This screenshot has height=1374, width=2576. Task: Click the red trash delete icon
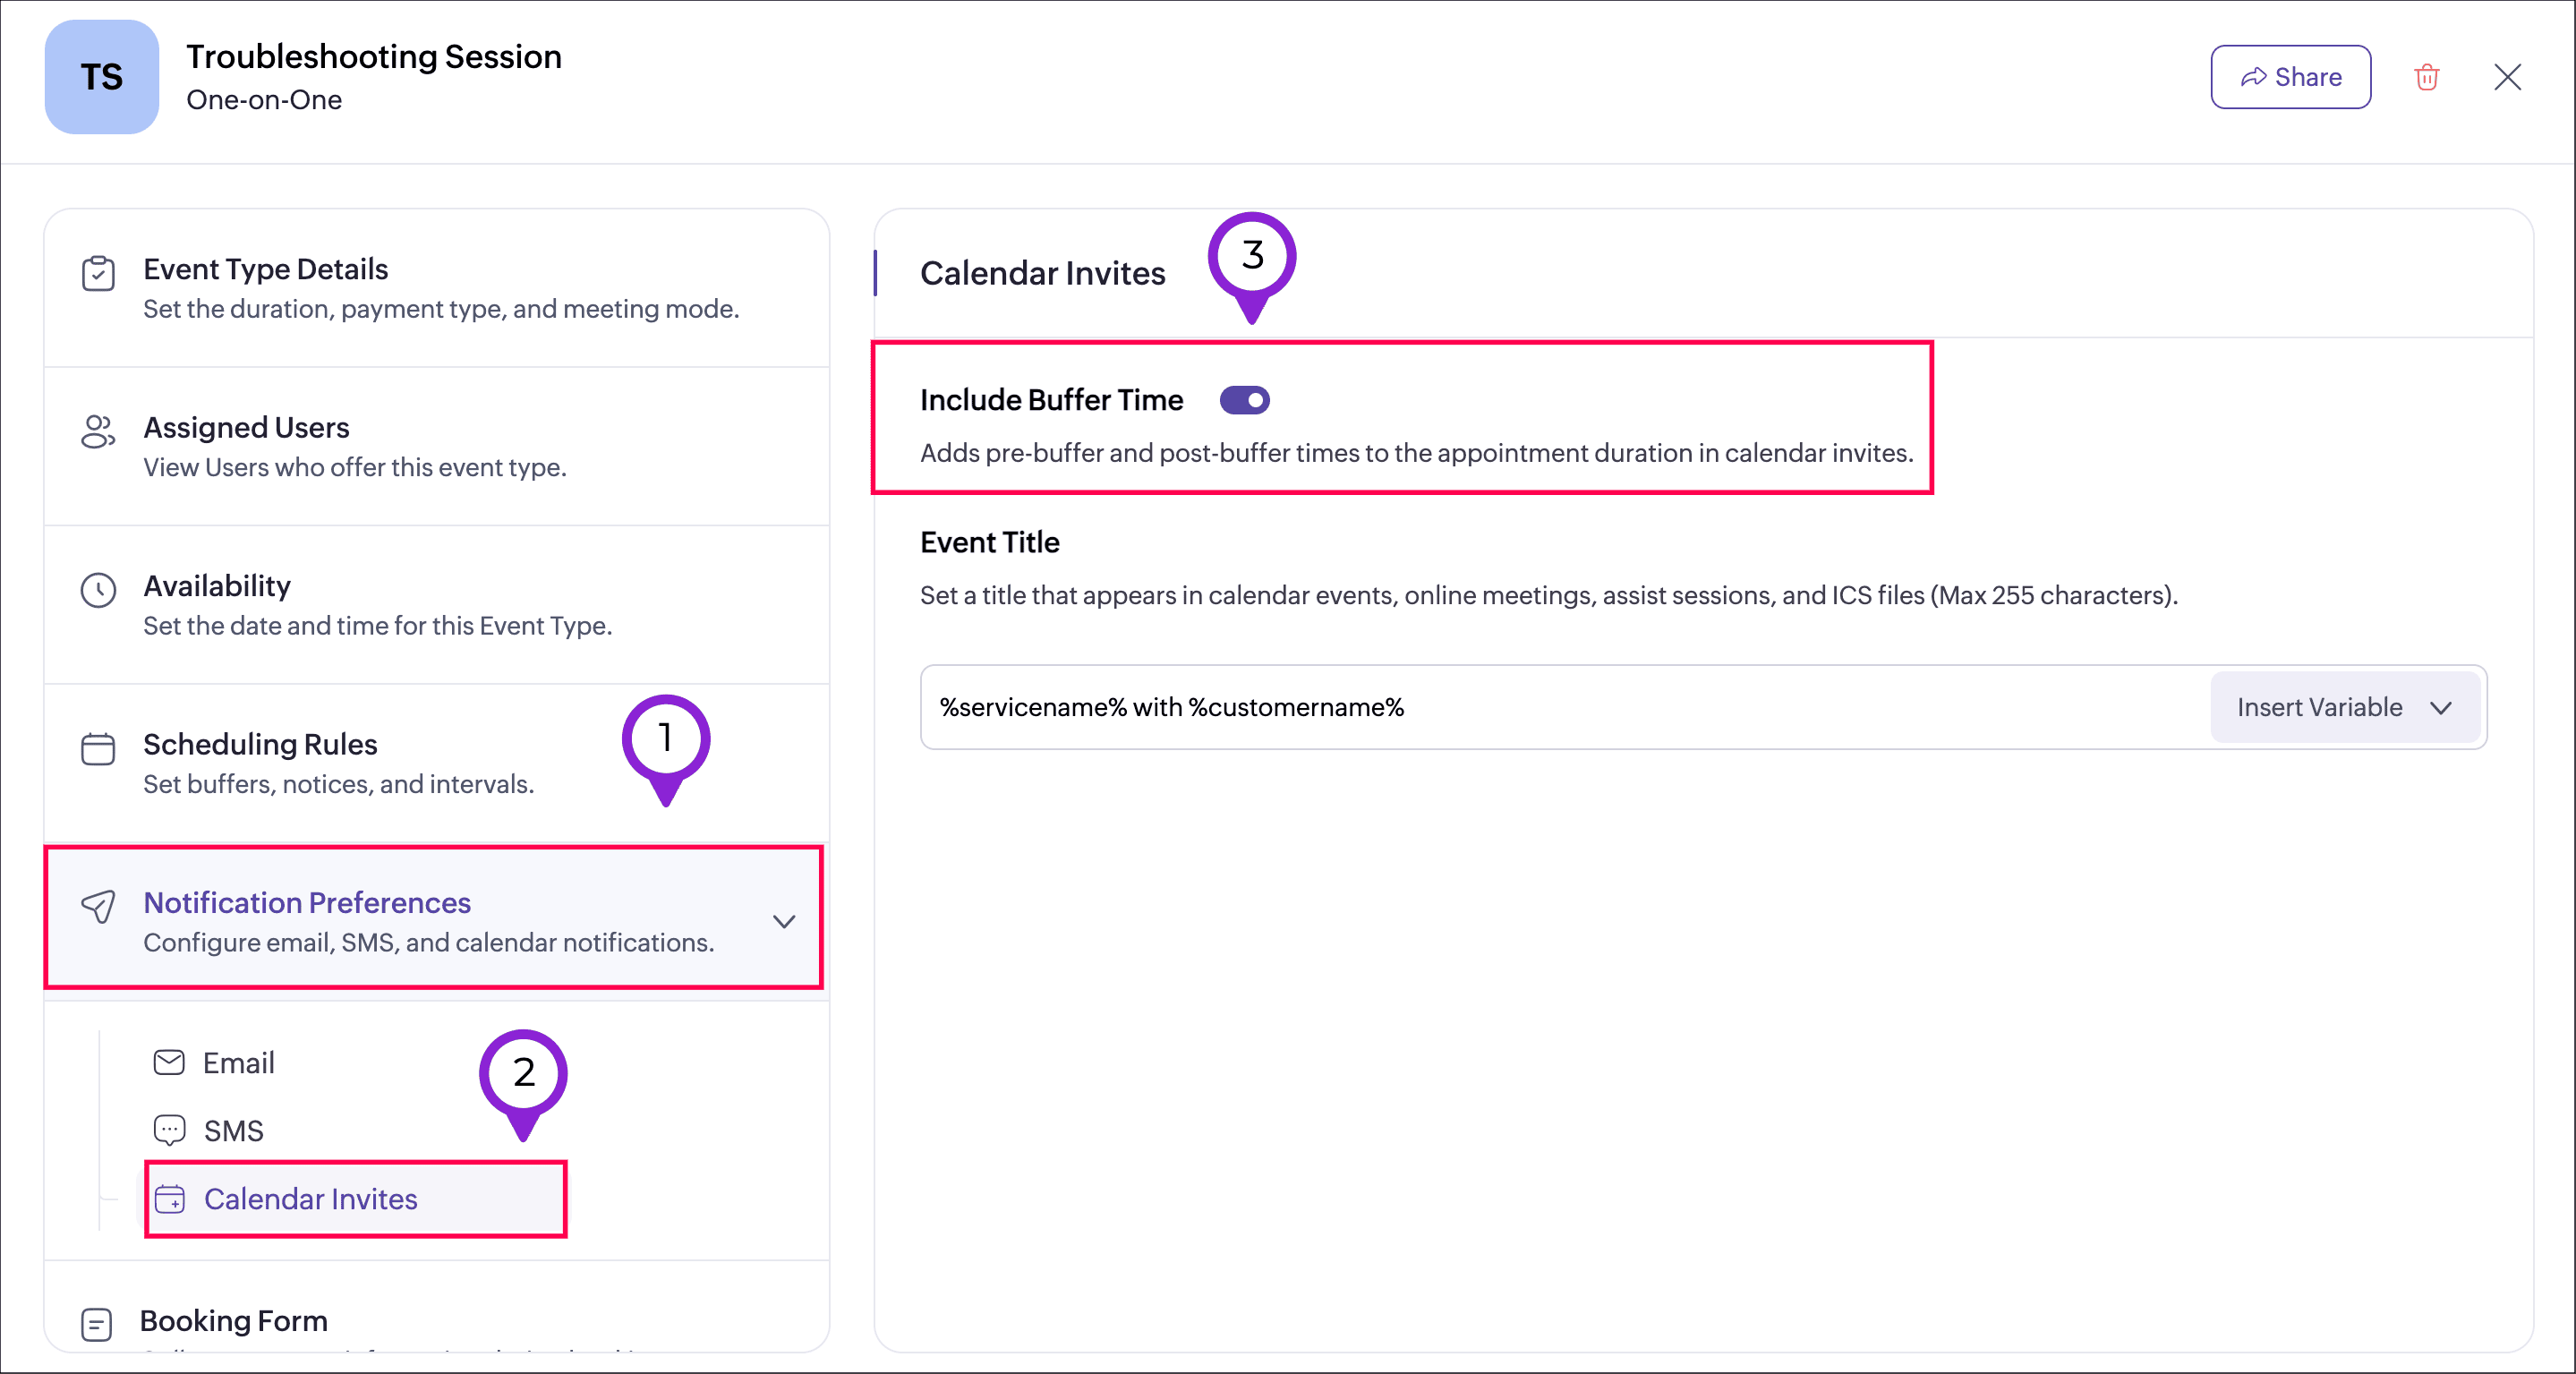click(x=2427, y=77)
